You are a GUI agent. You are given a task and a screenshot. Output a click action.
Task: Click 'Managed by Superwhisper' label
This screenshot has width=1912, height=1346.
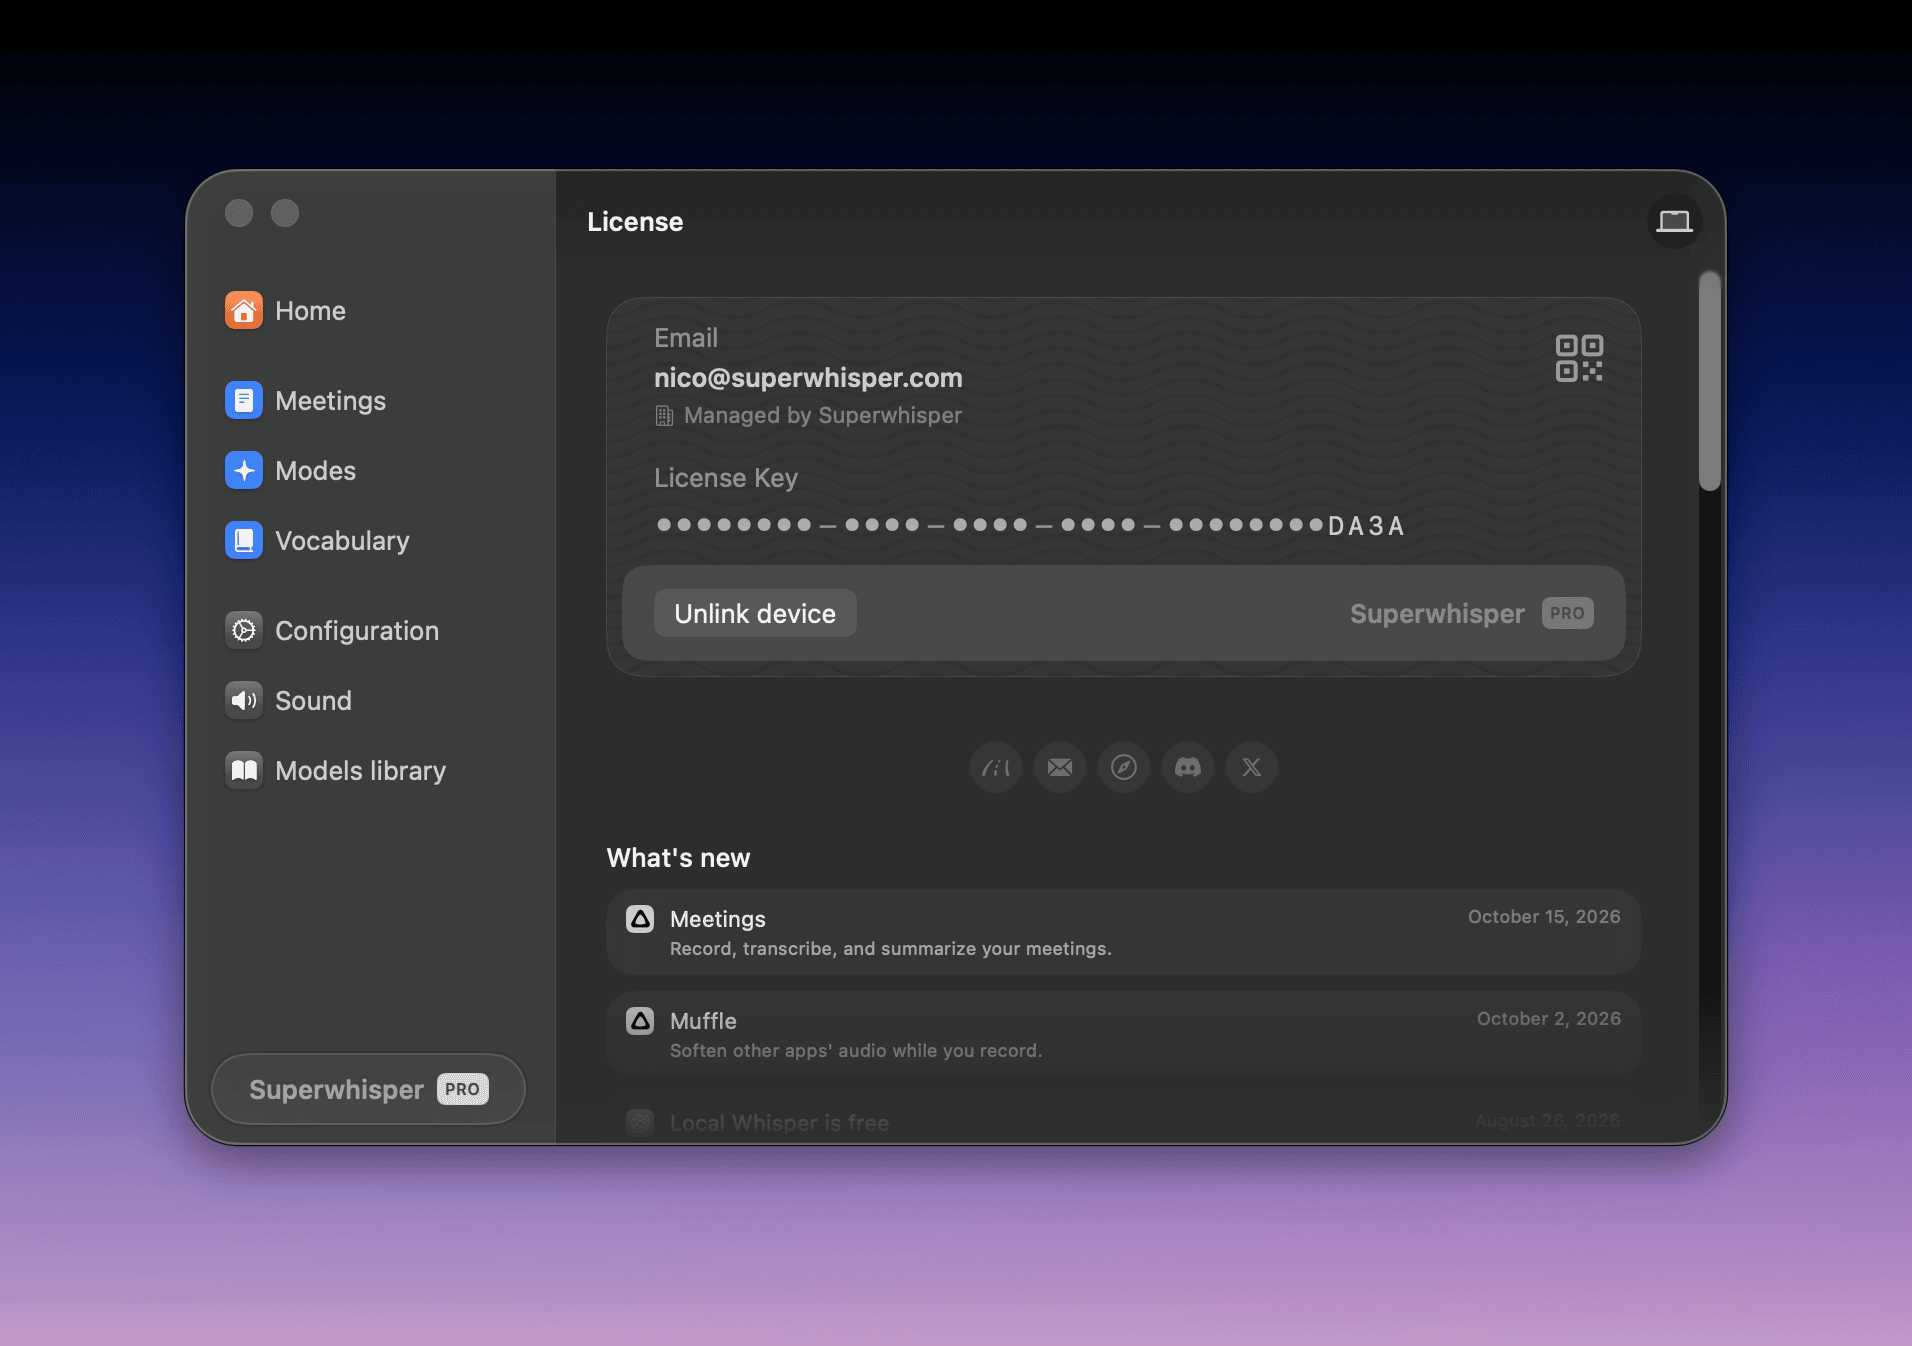tap(822, 415)
